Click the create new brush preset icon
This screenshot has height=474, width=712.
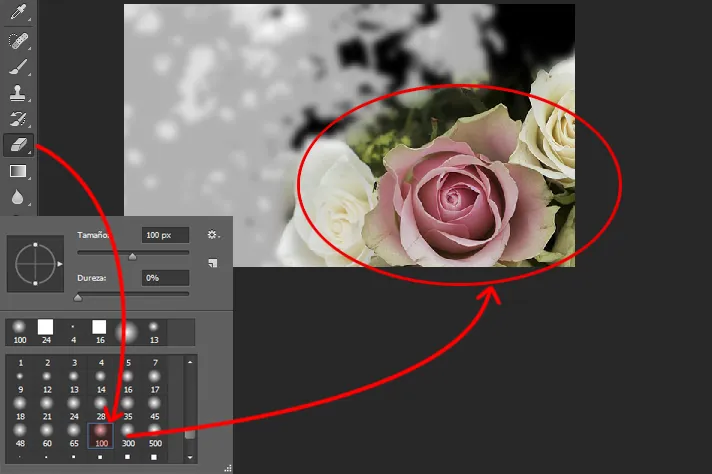[x=213, y=263]
